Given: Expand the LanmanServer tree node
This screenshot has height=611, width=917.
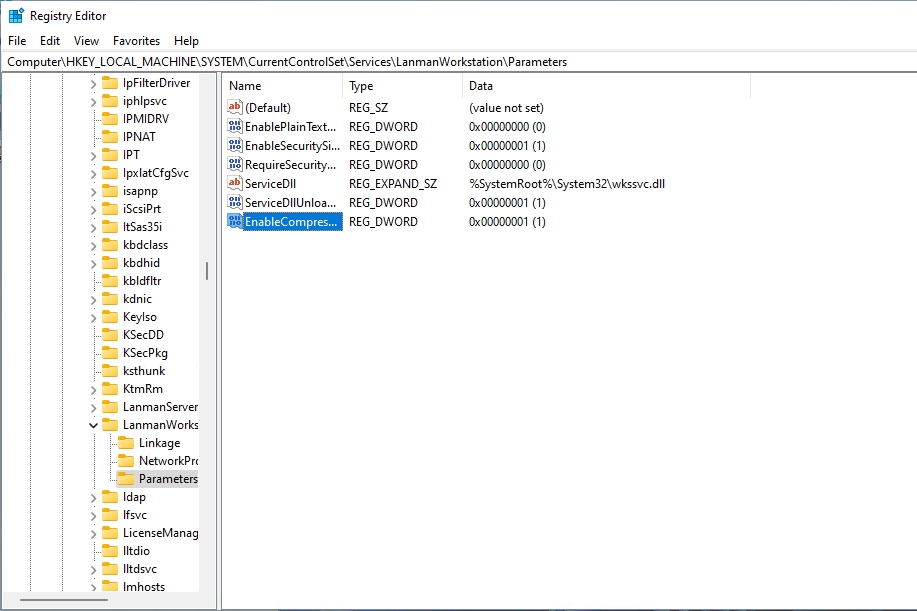Looking at the screenshot, I should pos(93,407).
